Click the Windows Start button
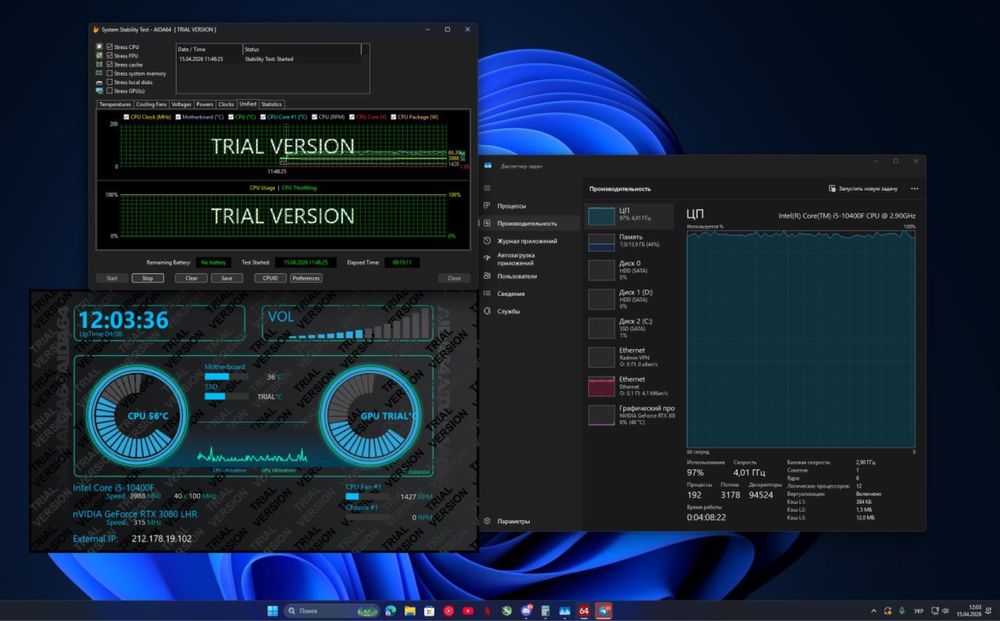The image size is (1000, 621). point(272,611)
